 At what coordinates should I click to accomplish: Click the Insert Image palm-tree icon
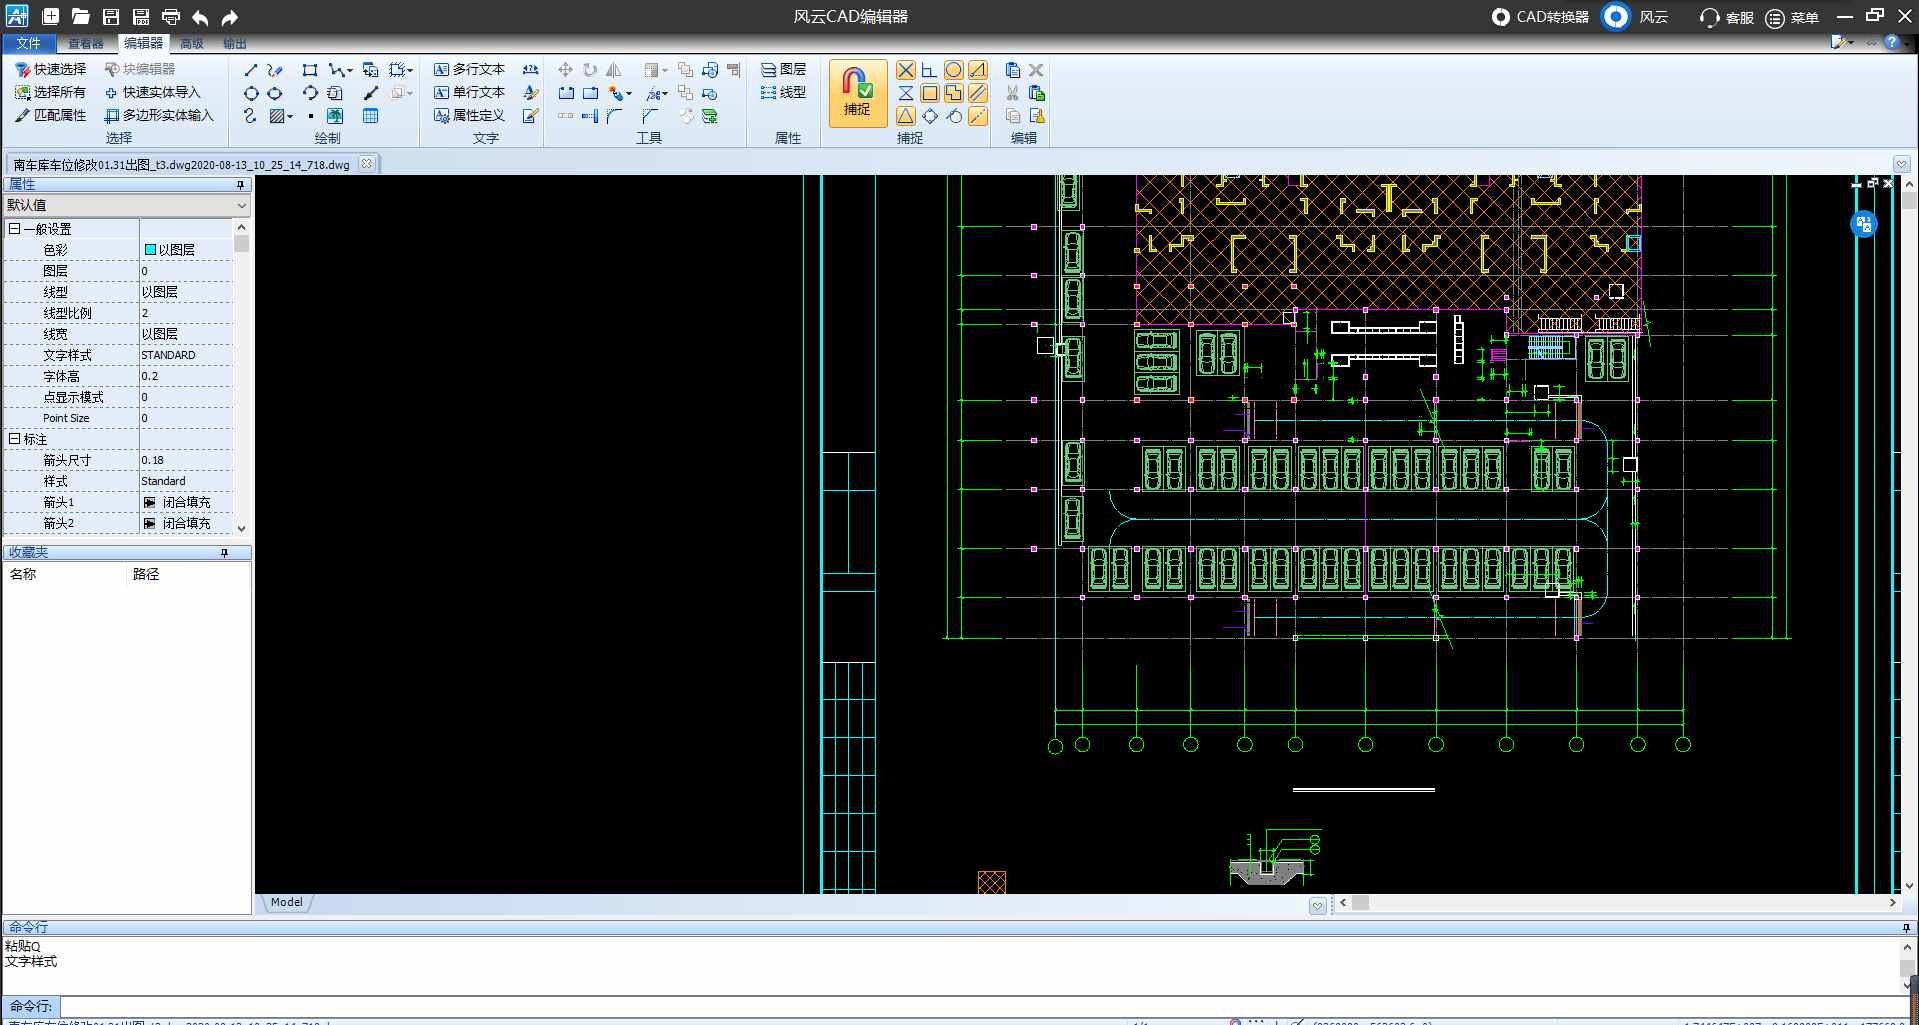click(335, 116)
